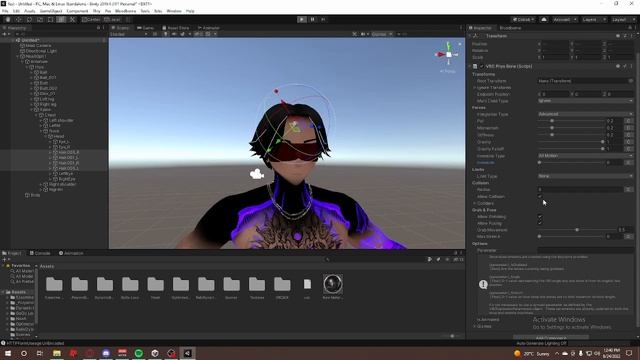
Task: Toggle VRC Phys Bone component enabled checkbox
Action: click(x=482, y=66)
